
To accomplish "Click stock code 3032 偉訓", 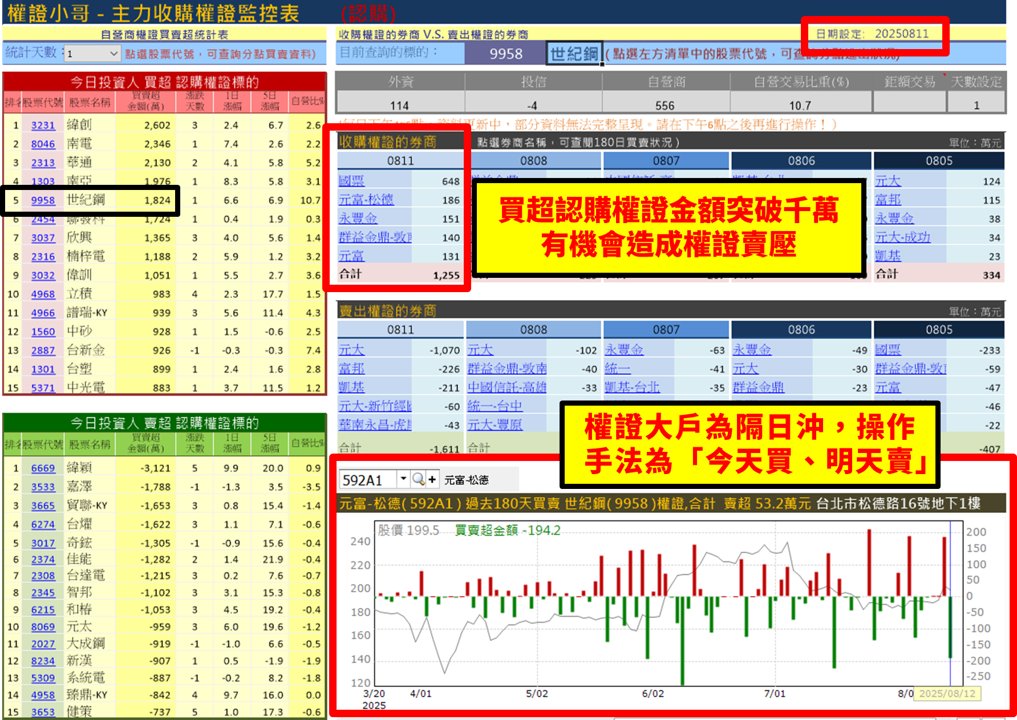I will coord(43,276).
